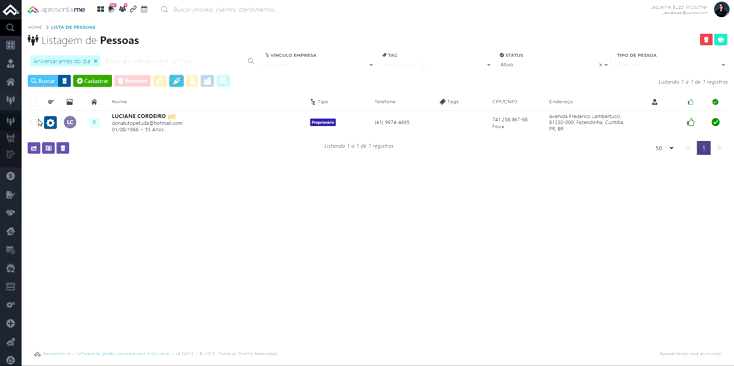
Task: Expand the Status dropdown arrow
Action: 606,65
